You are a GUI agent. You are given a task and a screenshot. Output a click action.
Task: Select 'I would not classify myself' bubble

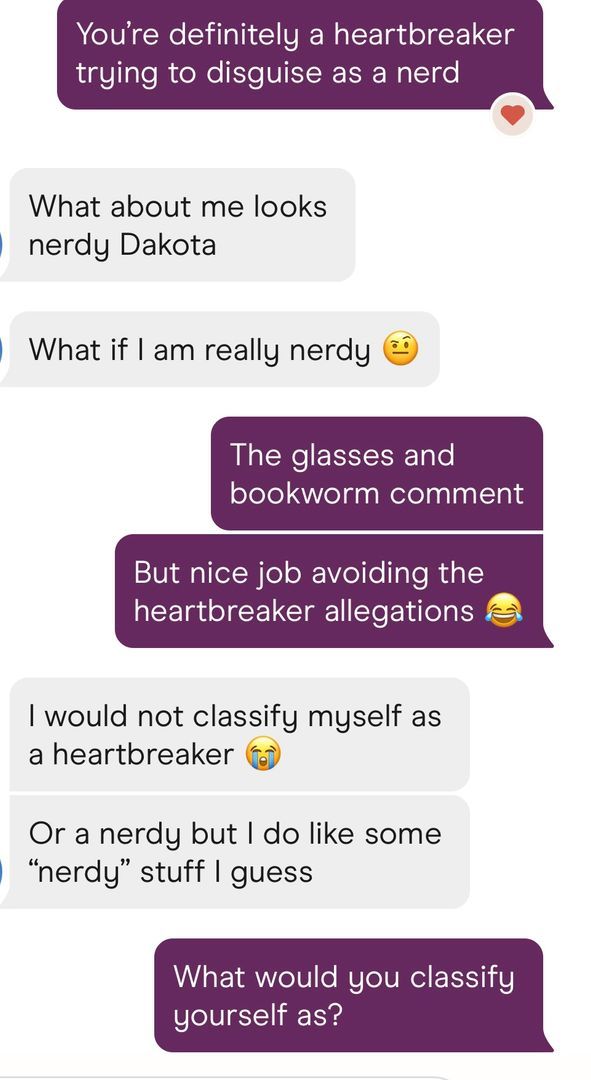pyautogui.click(x=239, y=734)
